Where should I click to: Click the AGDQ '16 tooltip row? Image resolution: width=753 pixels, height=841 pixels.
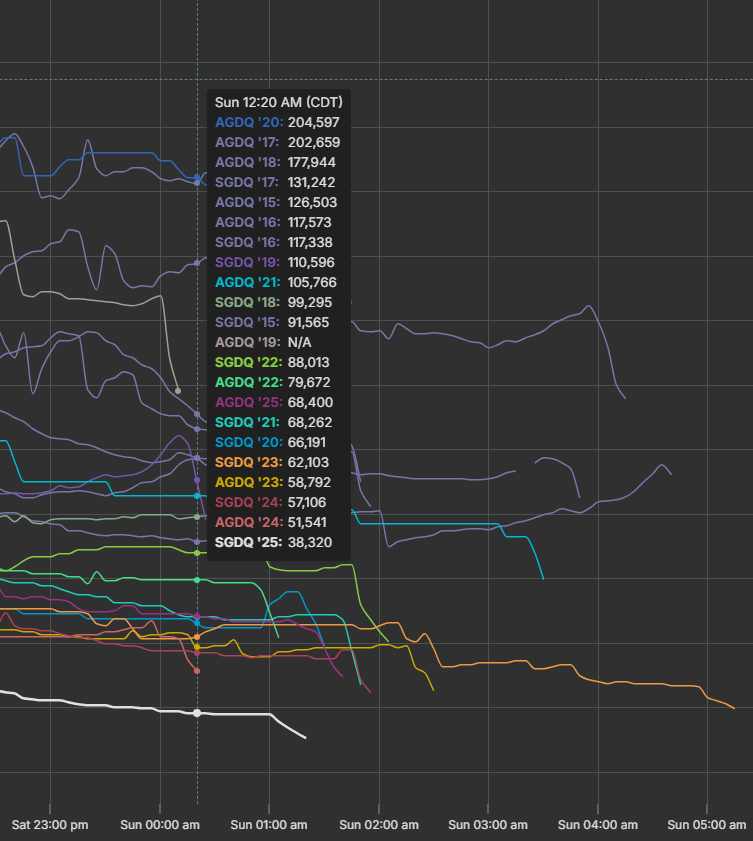(273, 222)
